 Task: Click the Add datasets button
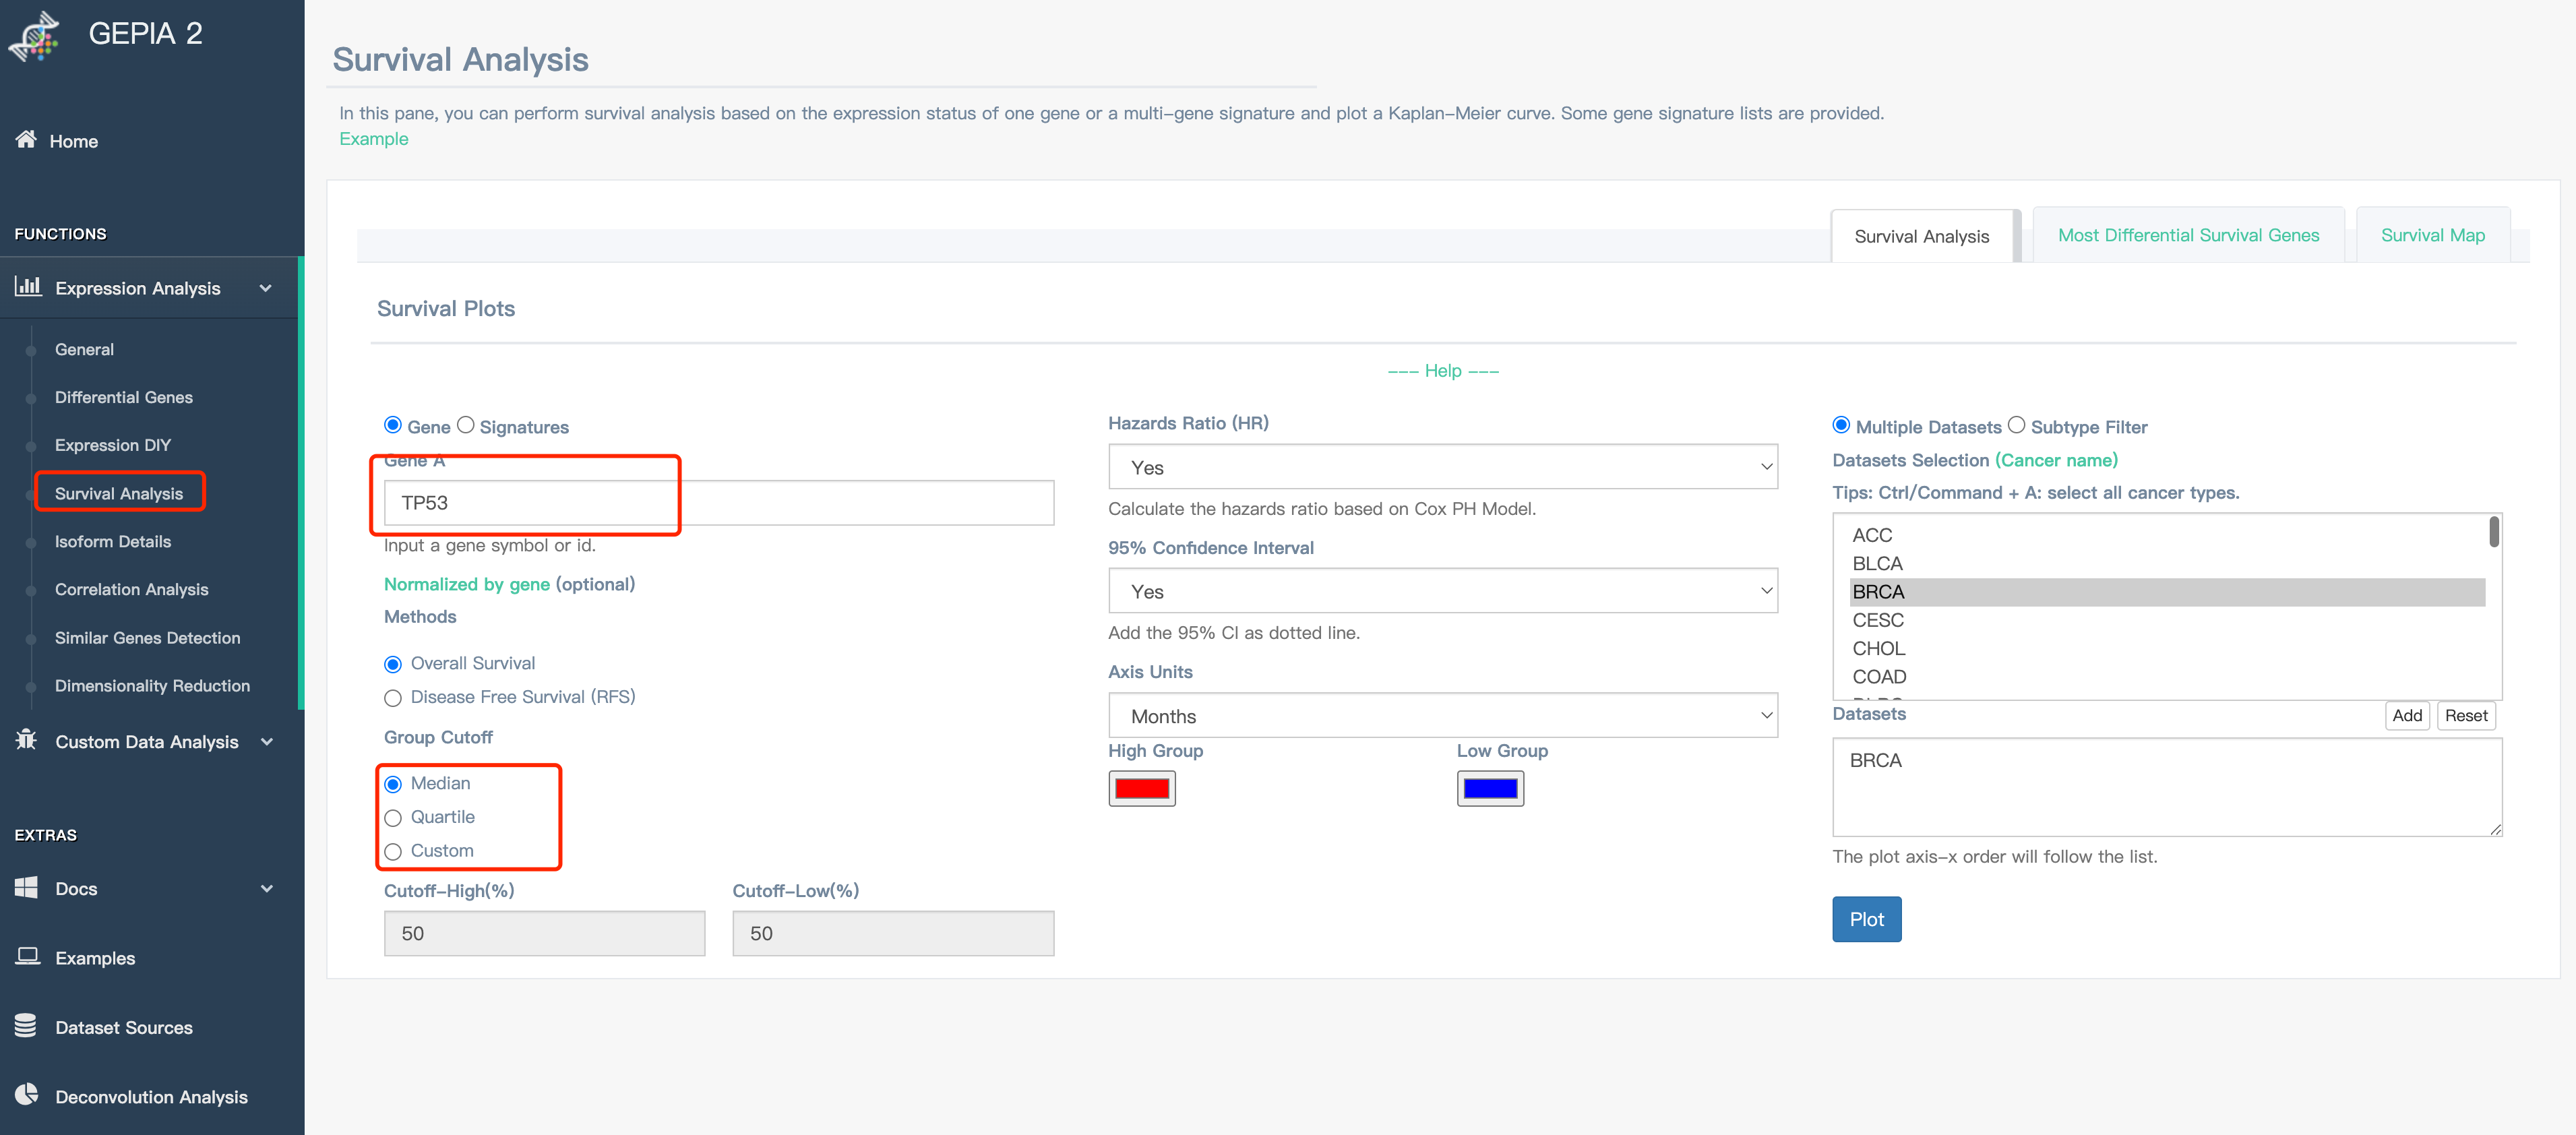(x=2406, y=715)
